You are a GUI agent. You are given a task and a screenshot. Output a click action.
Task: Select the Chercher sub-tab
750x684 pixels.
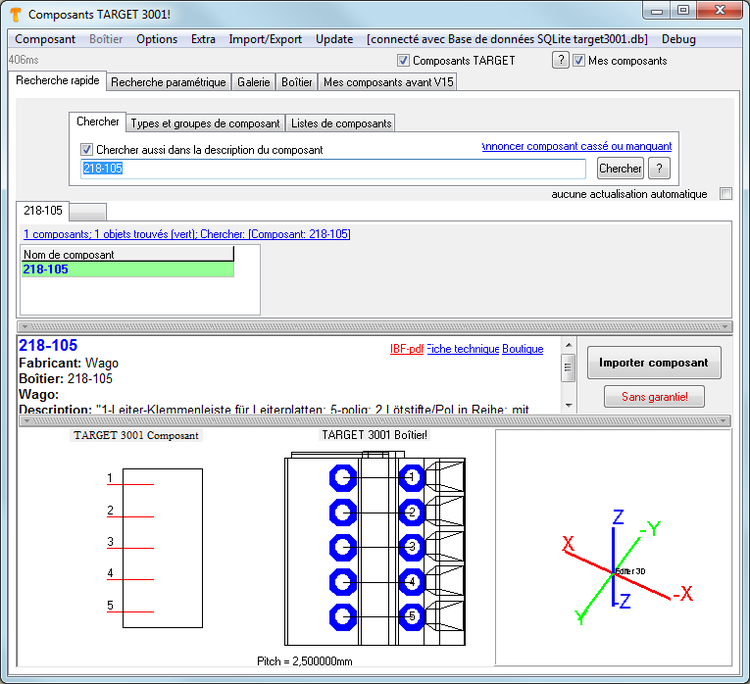(98, 121)
